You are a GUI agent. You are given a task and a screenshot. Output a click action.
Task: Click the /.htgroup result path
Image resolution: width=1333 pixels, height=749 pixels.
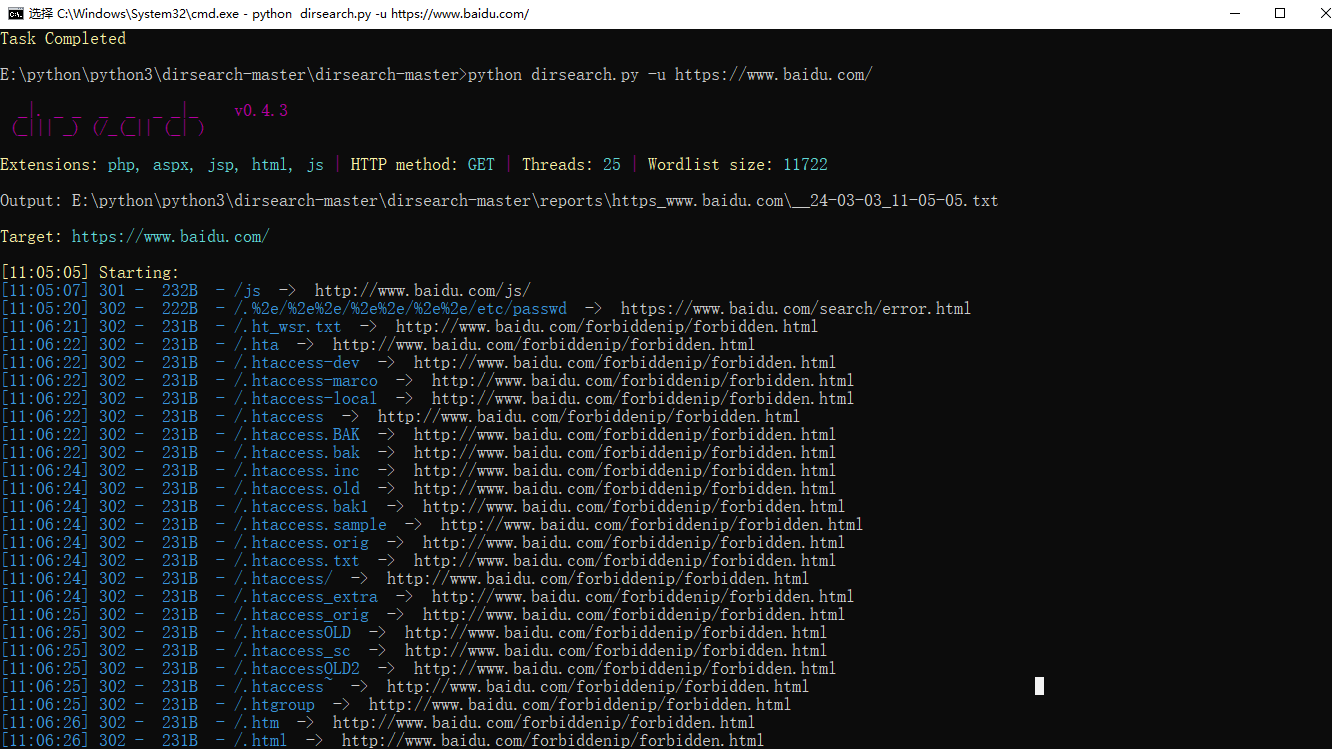[x=274, y=705]
